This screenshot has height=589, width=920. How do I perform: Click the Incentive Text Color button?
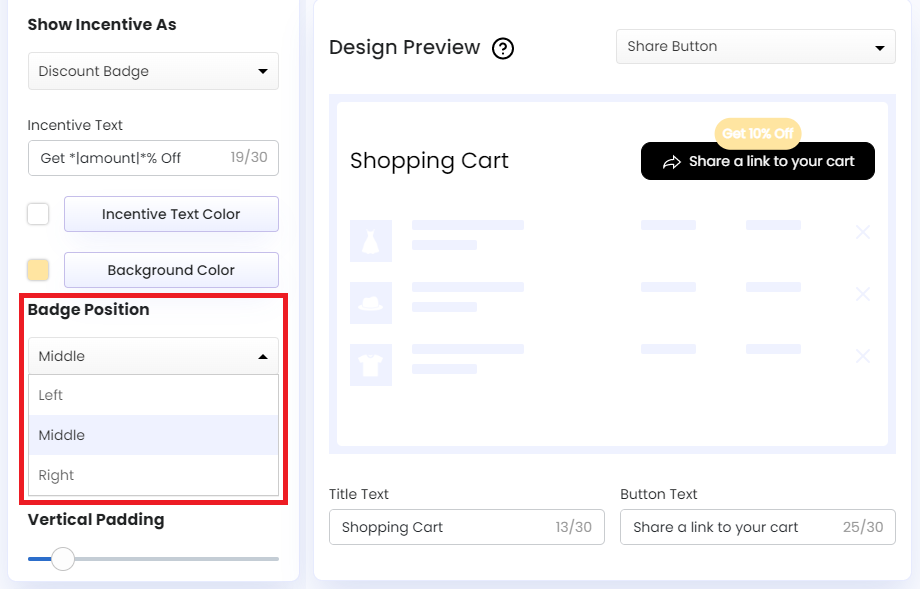coord(170,213)
